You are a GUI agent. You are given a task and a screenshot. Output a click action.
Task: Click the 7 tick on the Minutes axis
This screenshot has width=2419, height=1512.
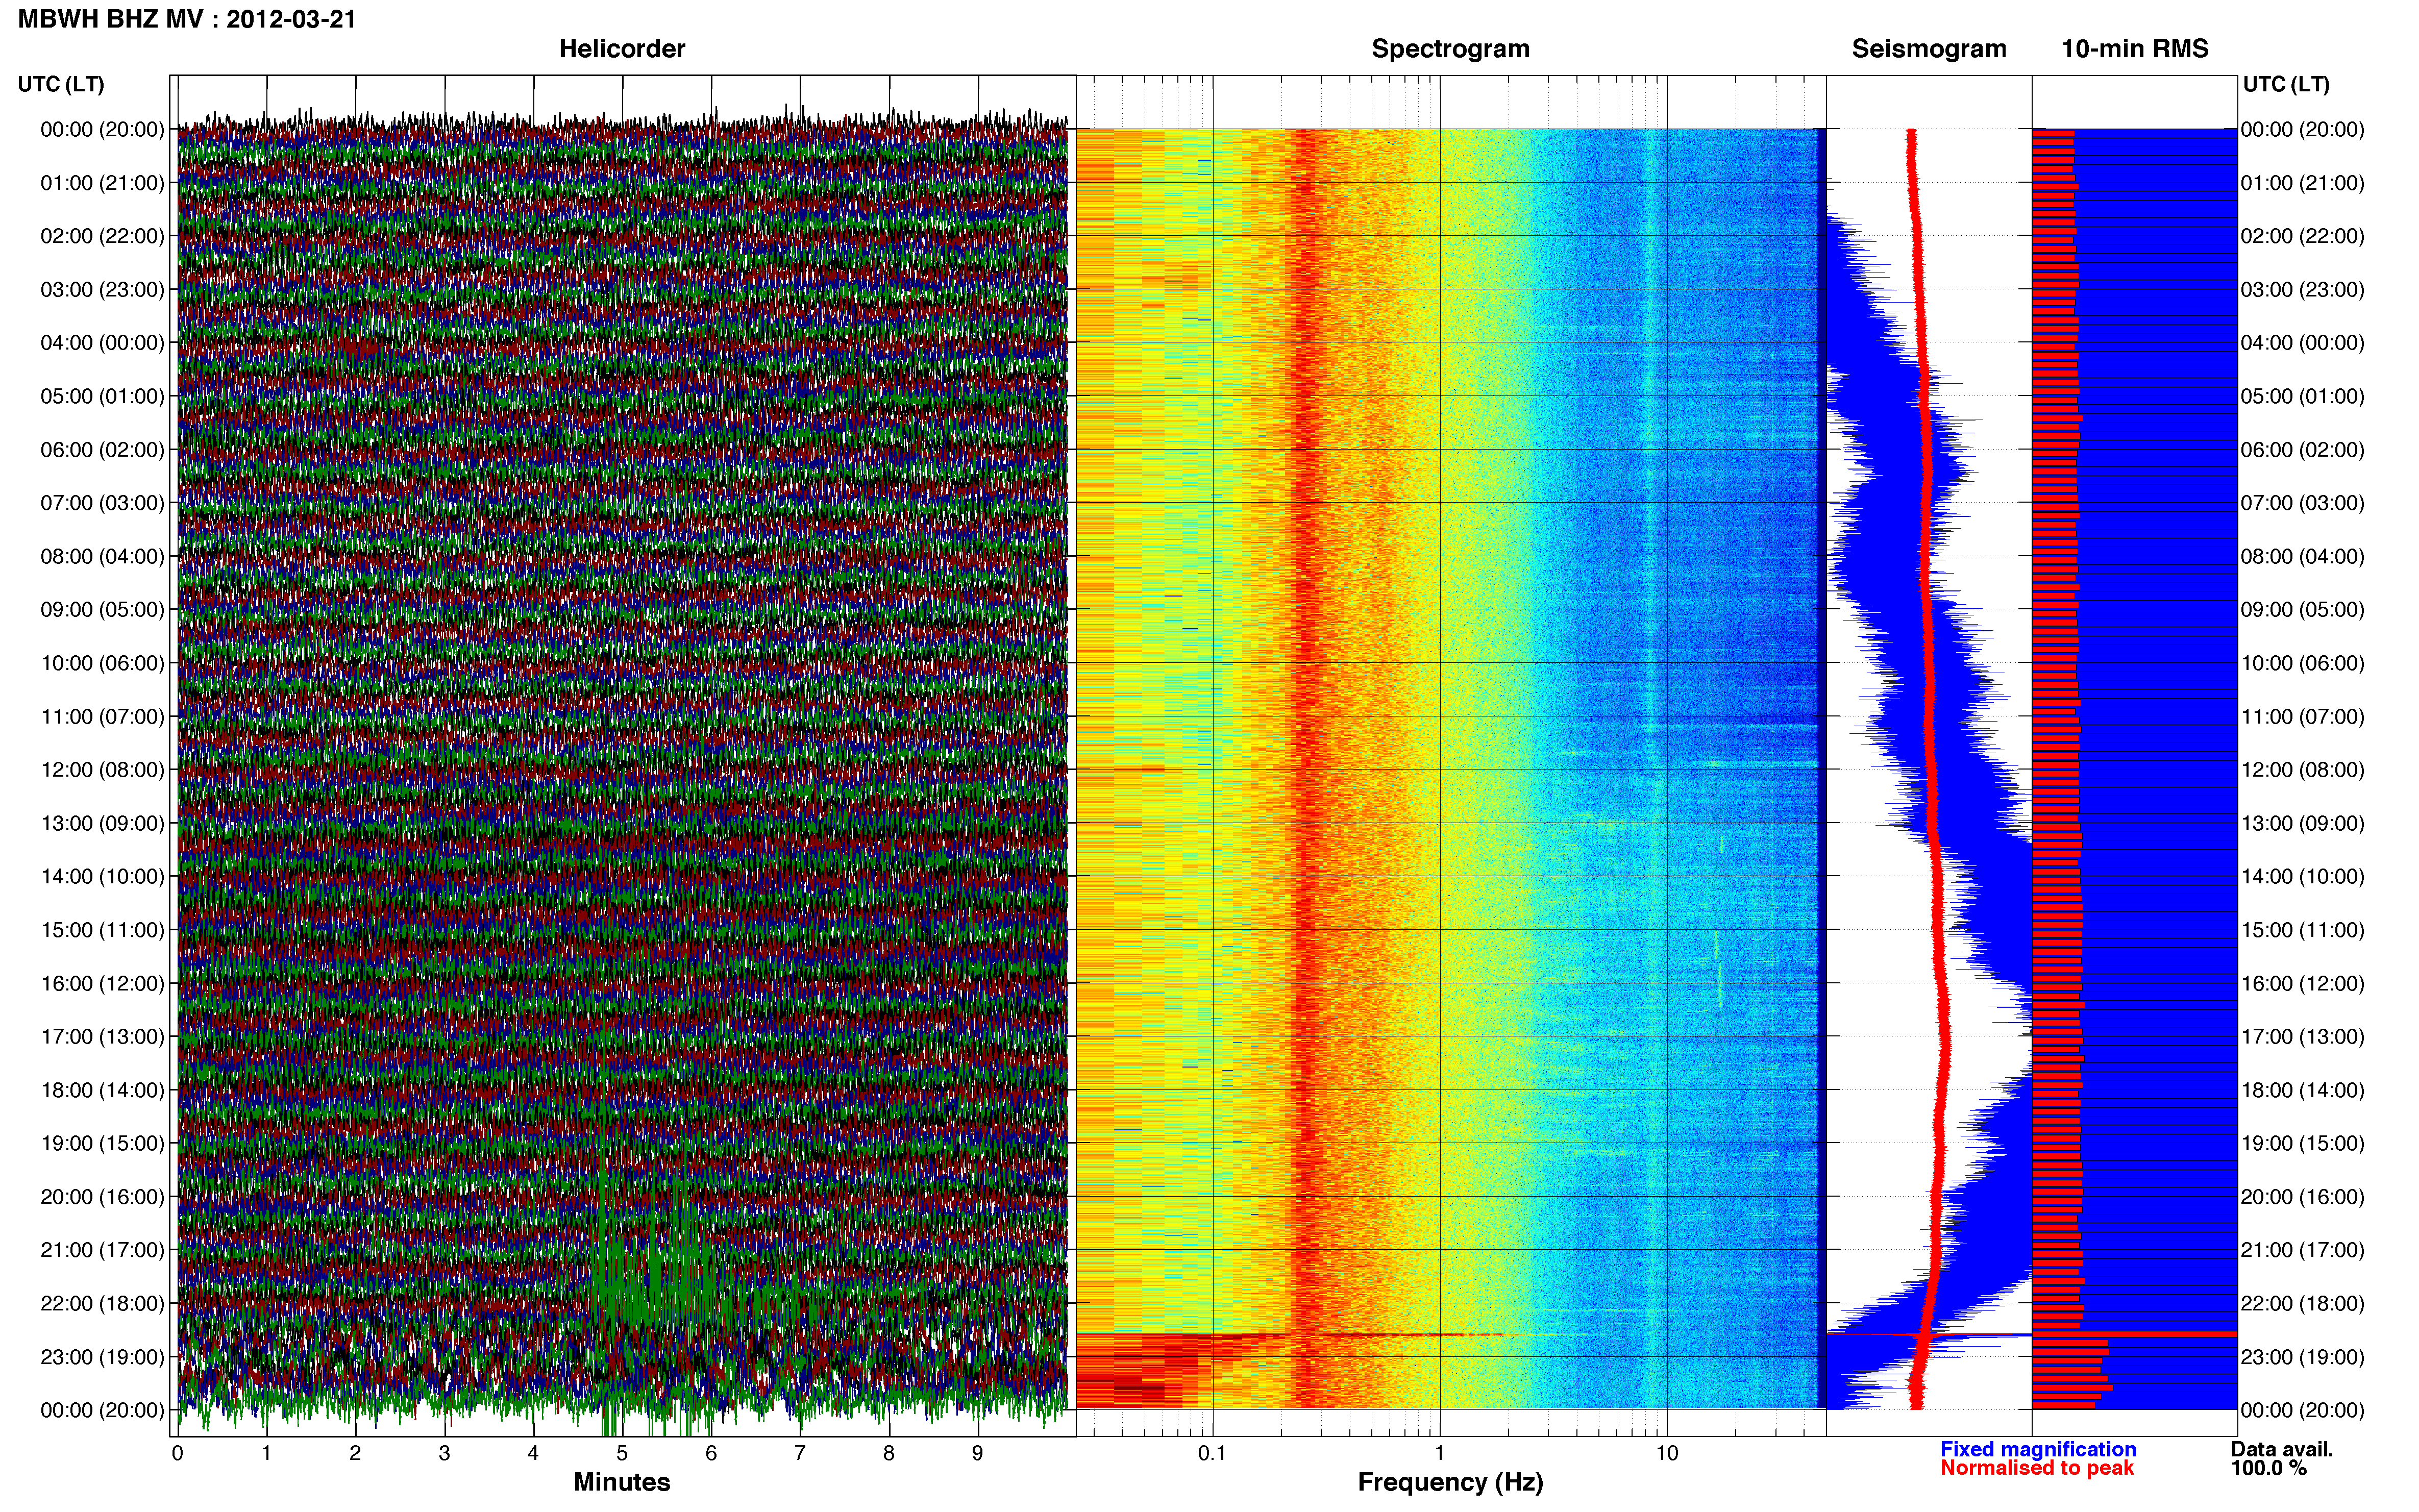tap(800, 1454)
